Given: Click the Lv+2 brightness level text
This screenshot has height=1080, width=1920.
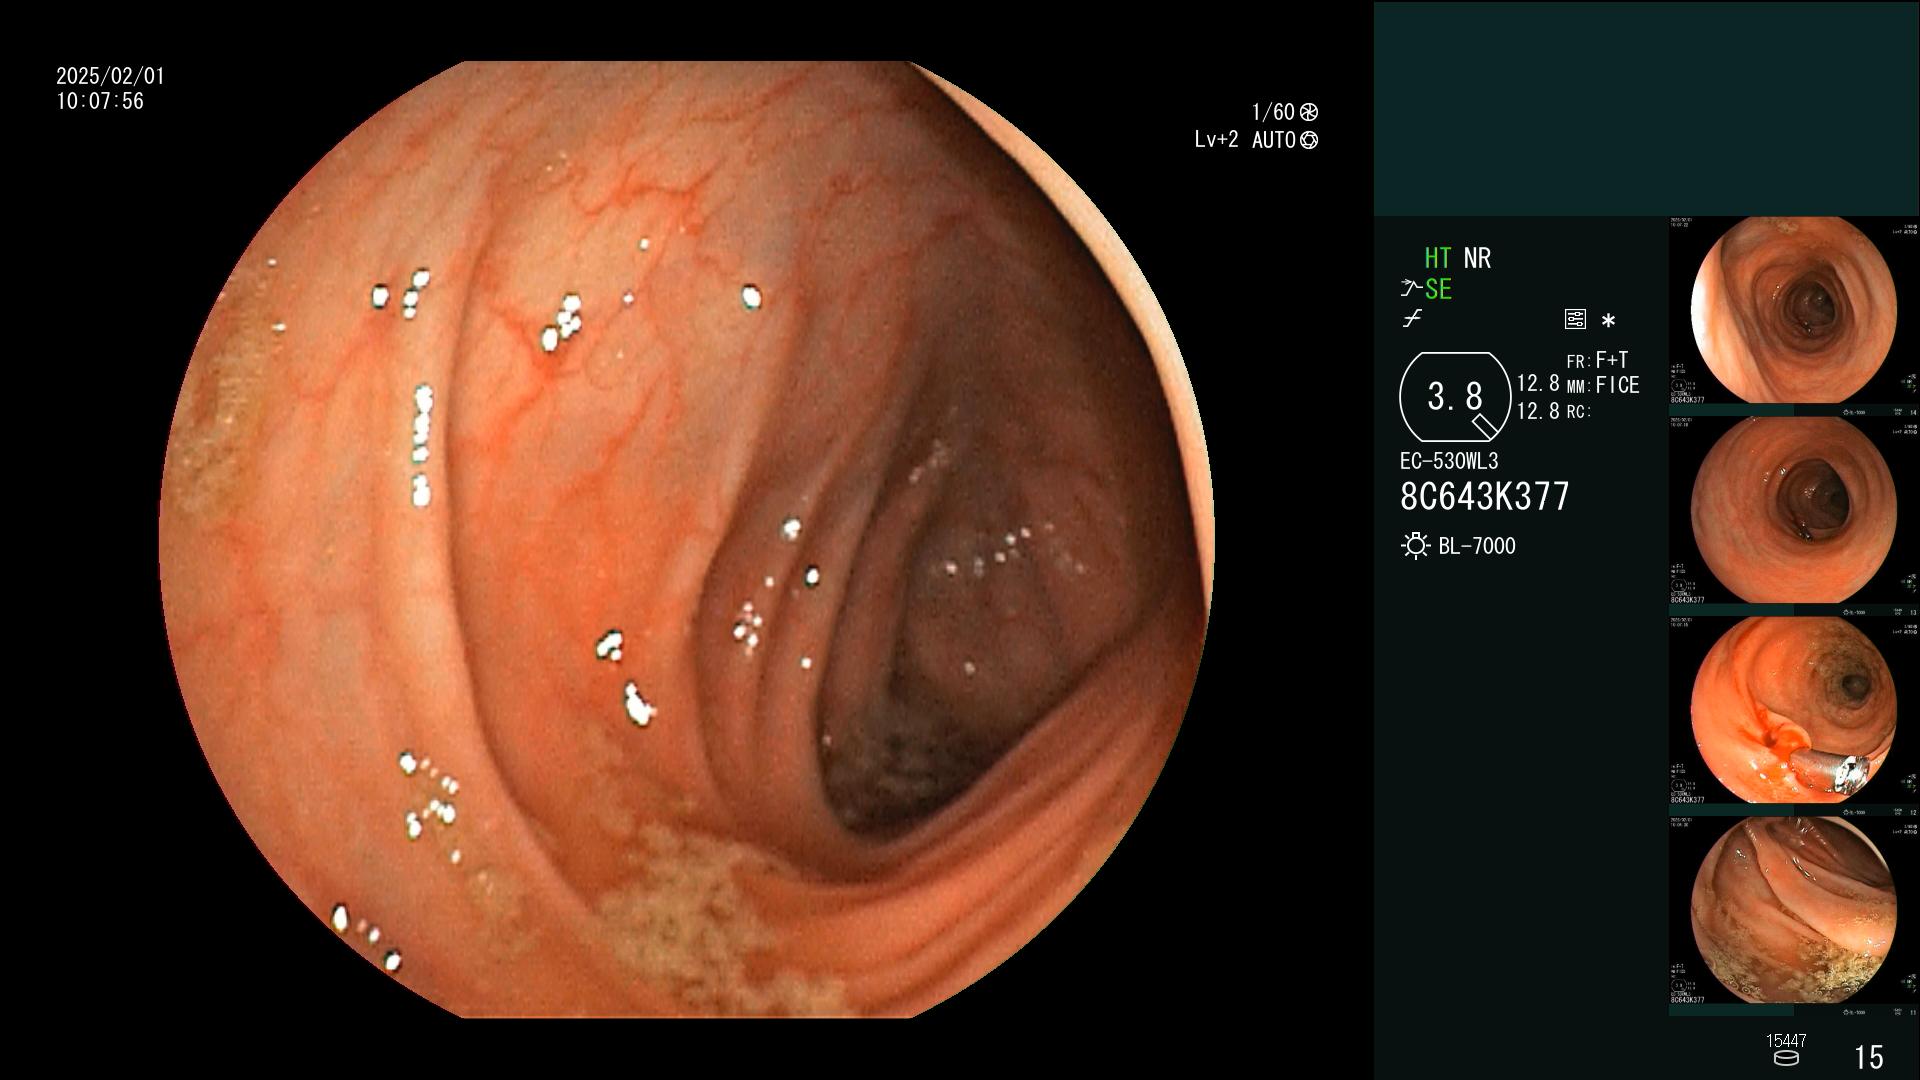Looking at the screenshot, I should [1216, 140].
